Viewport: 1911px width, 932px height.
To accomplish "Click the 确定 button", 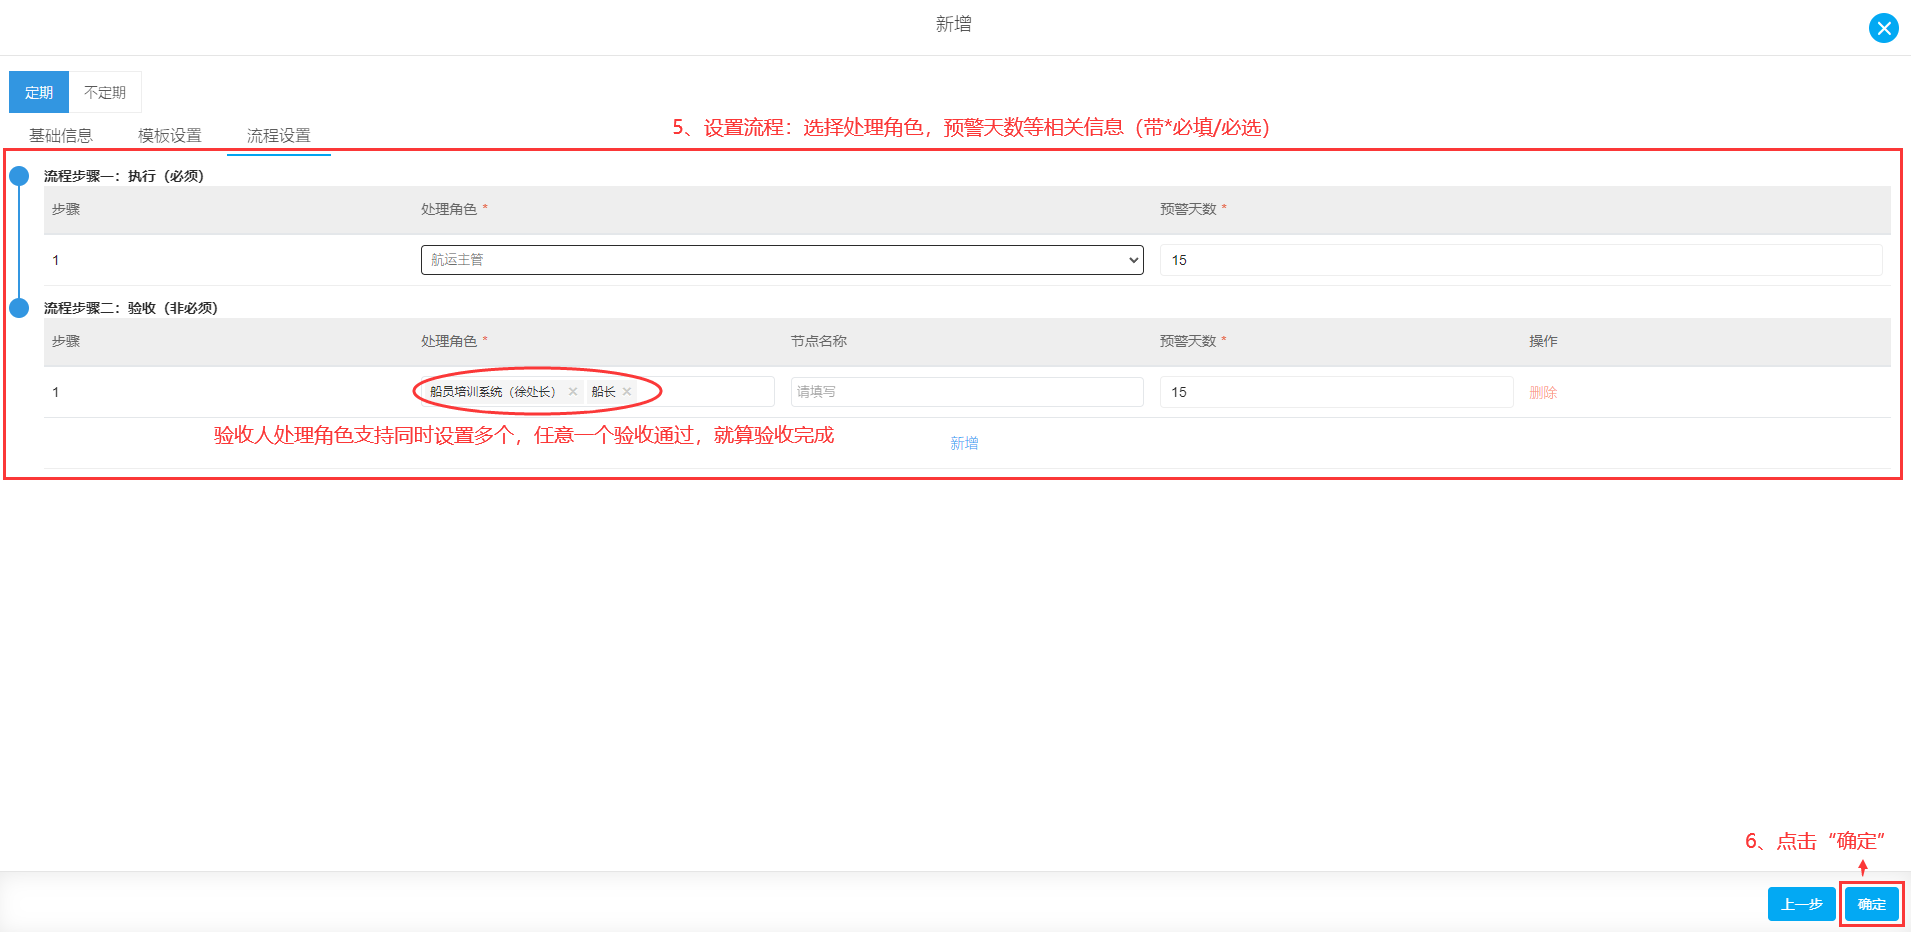I will 1872,904.
